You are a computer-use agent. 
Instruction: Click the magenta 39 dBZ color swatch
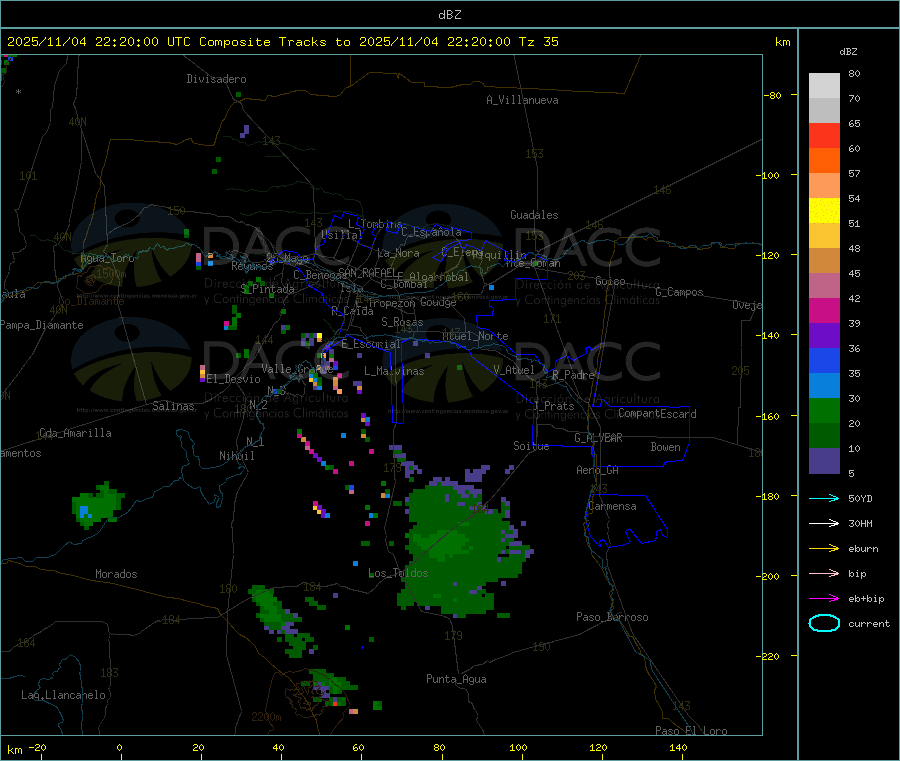click(x=824, y=310)
